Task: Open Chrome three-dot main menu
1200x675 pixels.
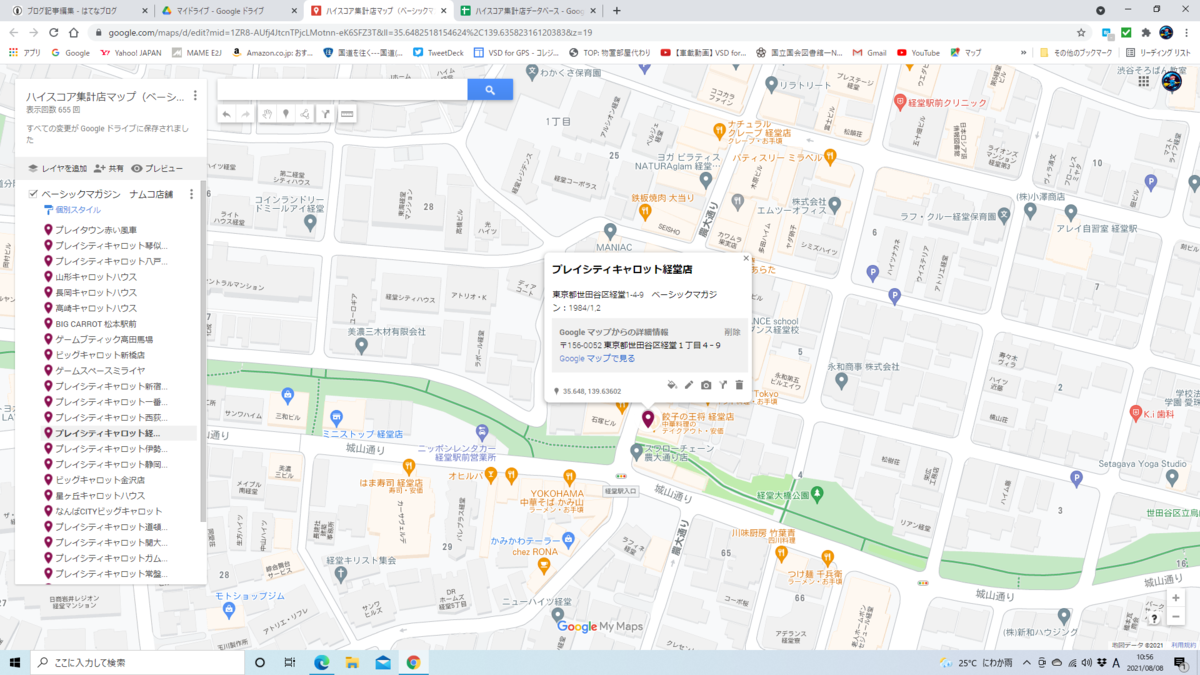Action: pos(1186,32)
